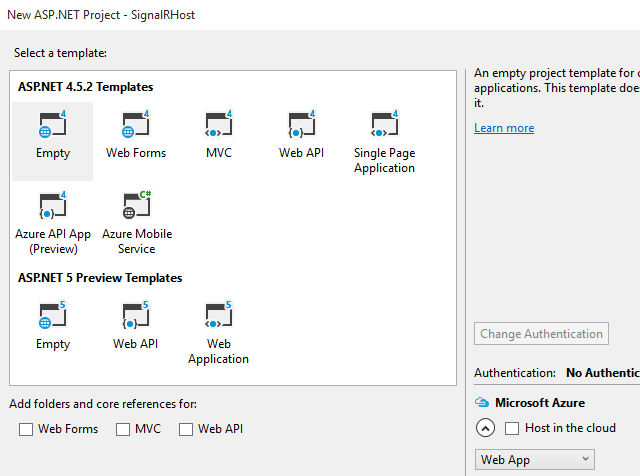Viewport: 640px width, 476px height.
Task: Select the ASP.NET 4.5.2 Empty template icon
Action: pyautogui.click(x=53, y=124)
